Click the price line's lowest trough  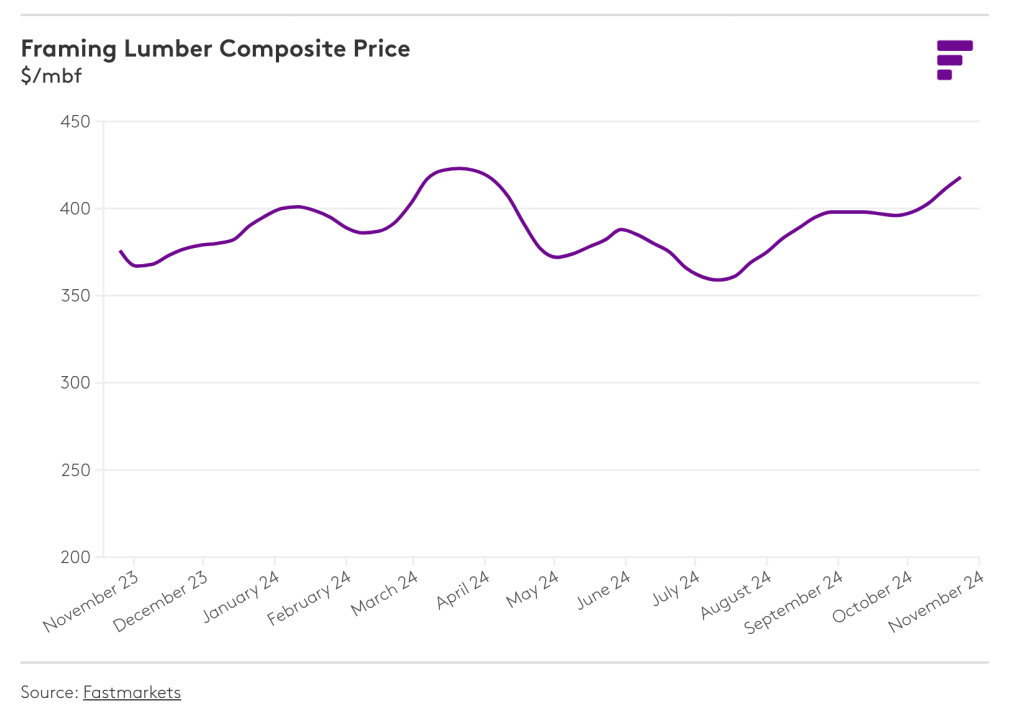pos(718,280)
